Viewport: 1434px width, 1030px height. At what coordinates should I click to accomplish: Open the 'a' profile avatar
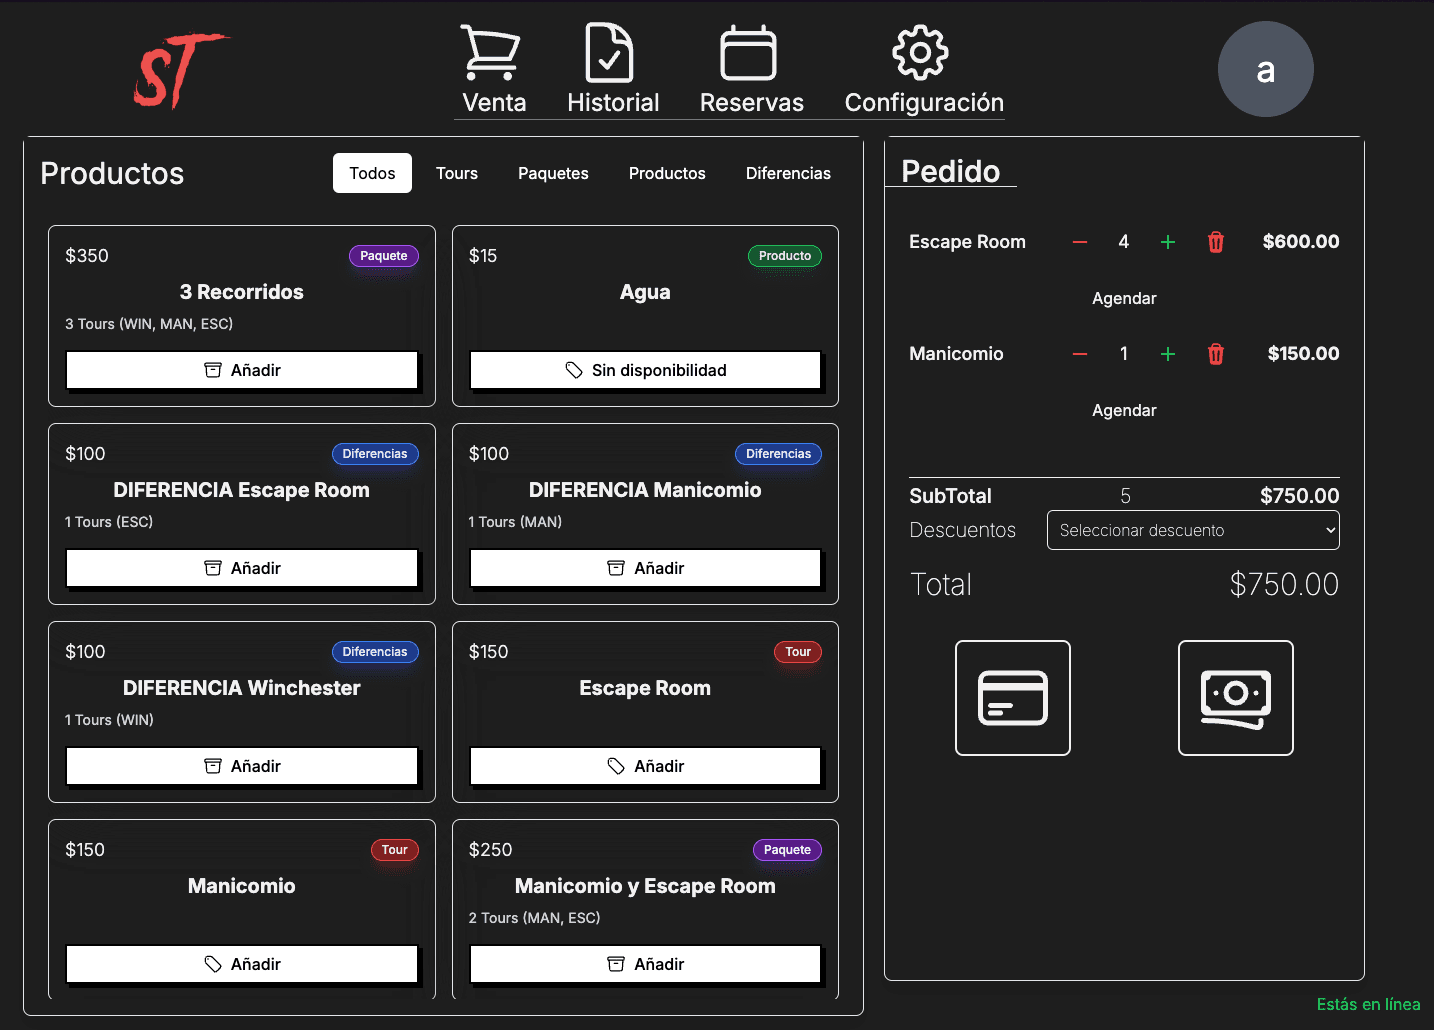pyautogui.click(x=1265, y=69)
